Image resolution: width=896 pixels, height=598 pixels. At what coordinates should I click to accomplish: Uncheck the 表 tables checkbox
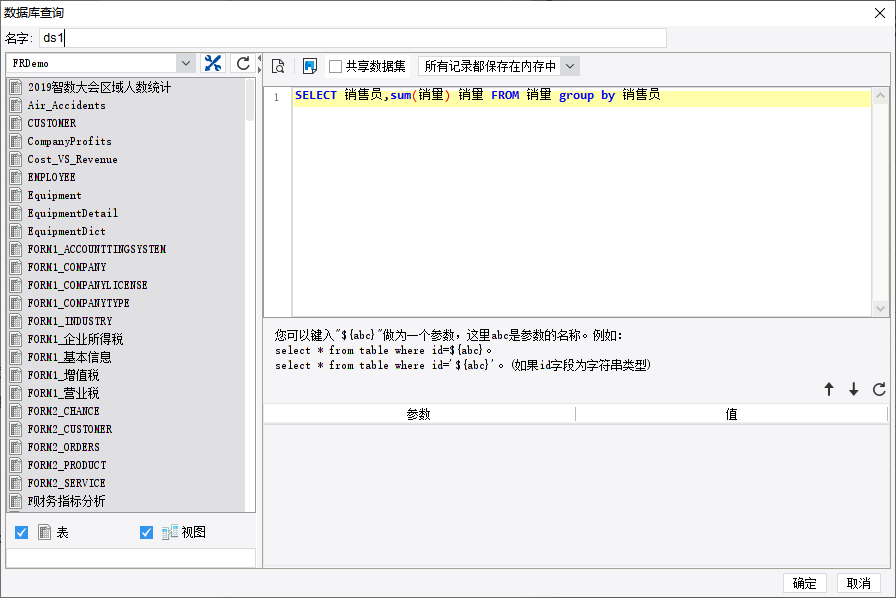tap(21, 532)
